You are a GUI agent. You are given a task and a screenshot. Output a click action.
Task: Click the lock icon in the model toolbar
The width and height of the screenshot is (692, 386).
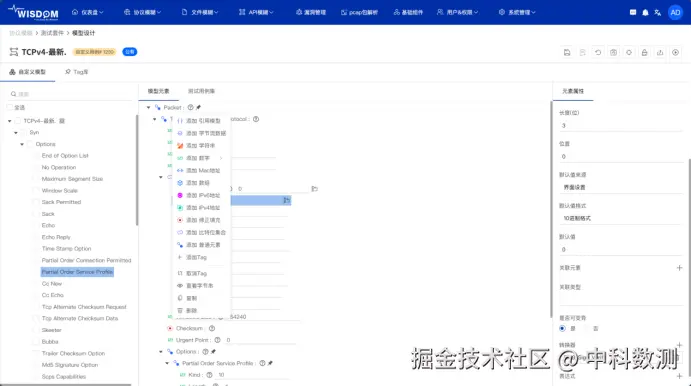tap(644, 52)
